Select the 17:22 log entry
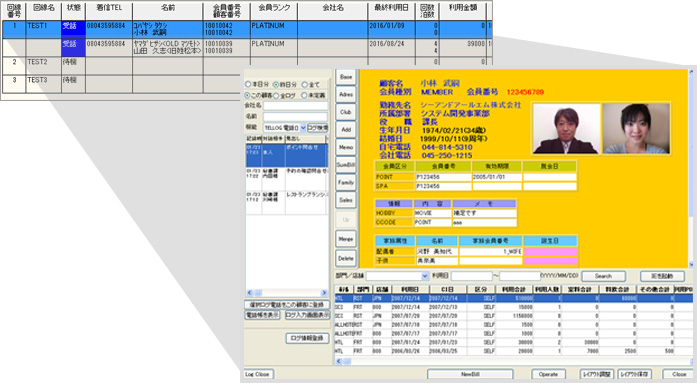697x383 pixels. pyautogui.click(x=287, y=179)
